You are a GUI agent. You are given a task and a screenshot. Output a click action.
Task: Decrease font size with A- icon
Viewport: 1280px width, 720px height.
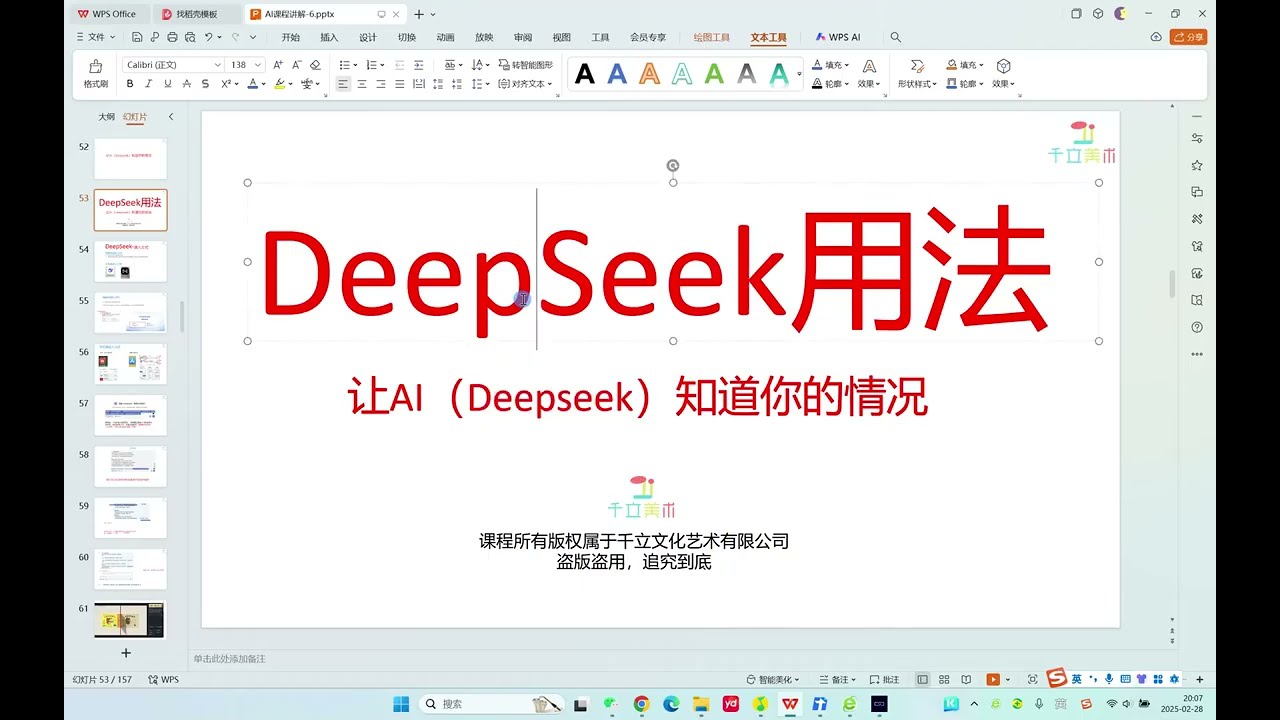pos(297,65)
